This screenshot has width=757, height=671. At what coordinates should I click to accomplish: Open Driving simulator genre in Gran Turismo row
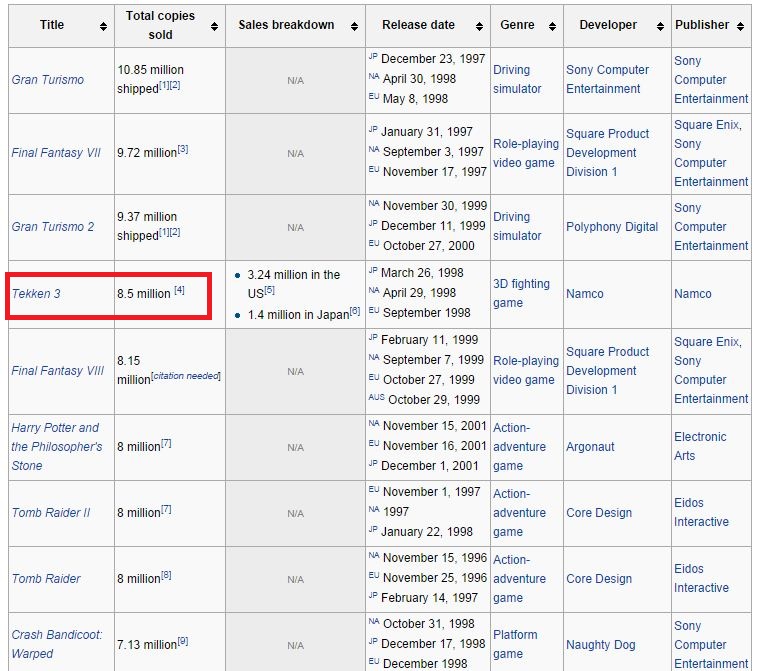517,80
